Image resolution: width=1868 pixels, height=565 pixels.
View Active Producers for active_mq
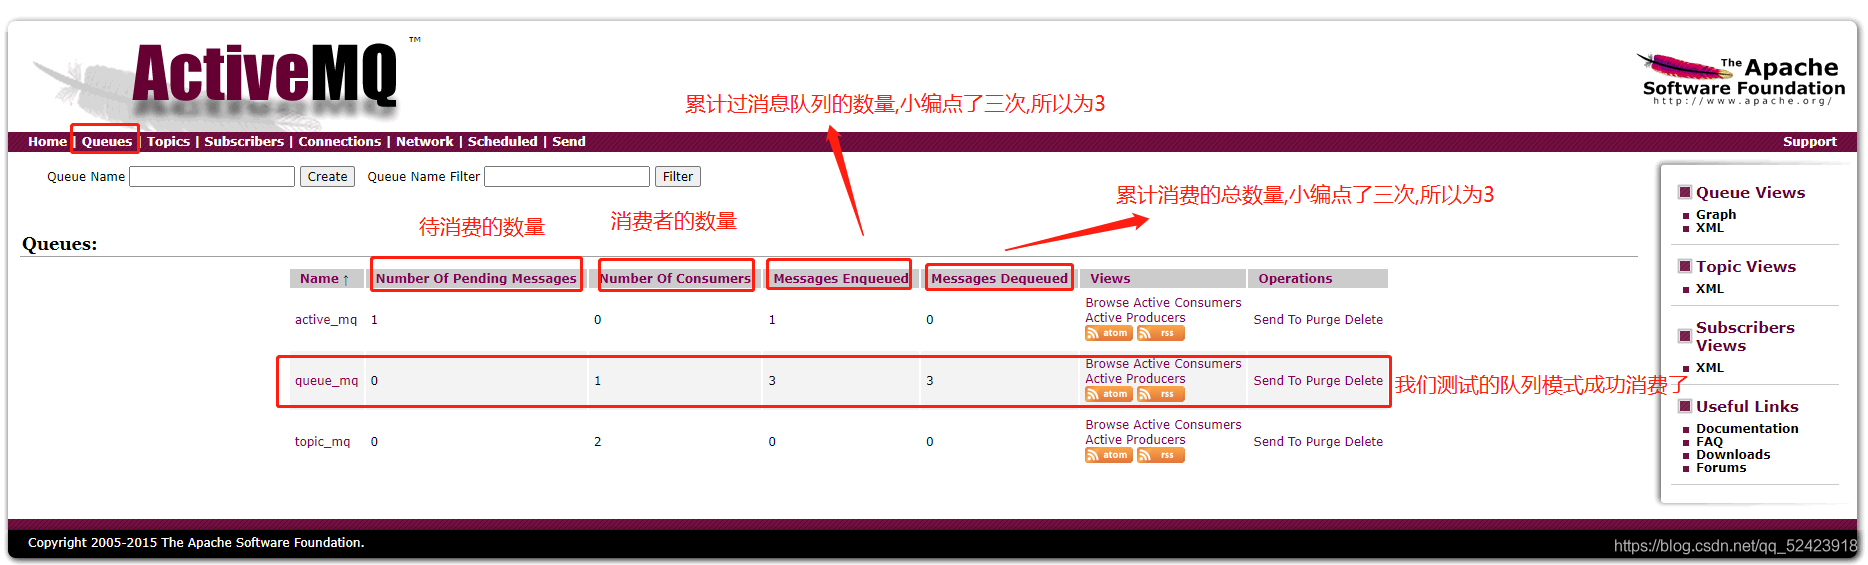[1135, 318]
